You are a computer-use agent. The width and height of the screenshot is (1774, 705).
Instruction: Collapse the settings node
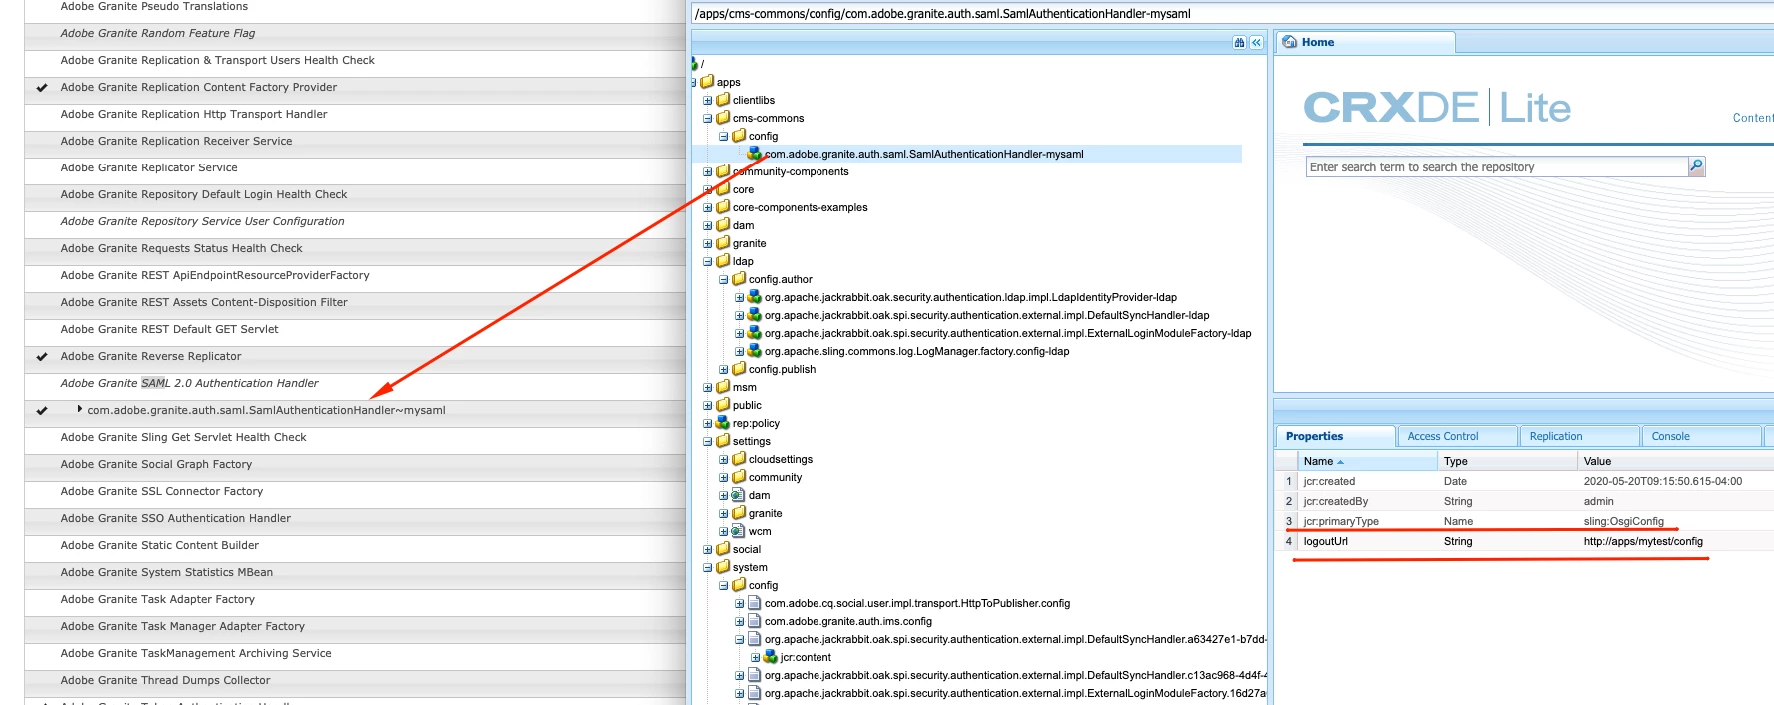pos(708,442)
